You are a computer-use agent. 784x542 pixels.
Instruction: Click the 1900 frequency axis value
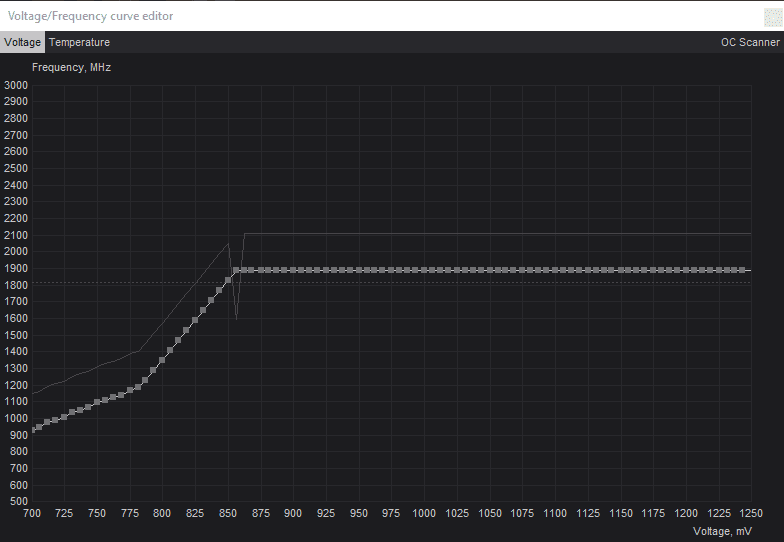[16, 268]
